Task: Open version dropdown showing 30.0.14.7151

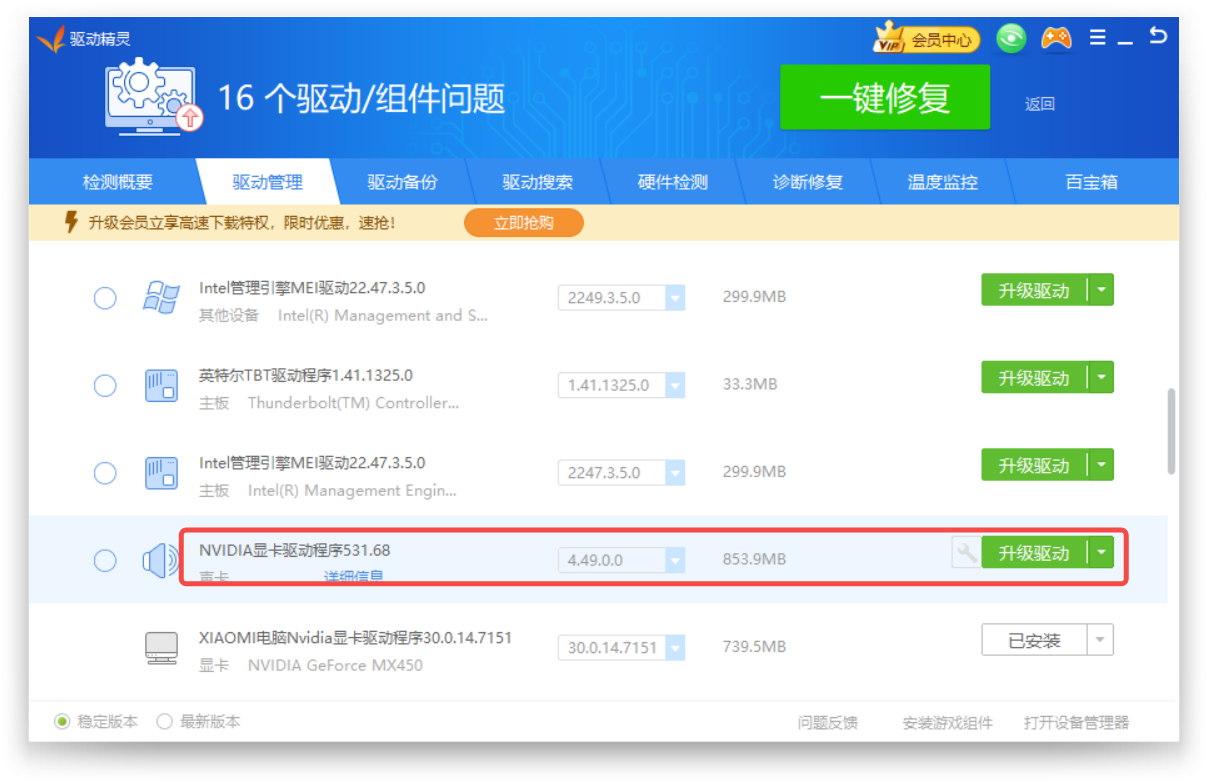Action: tap(675, 648)
